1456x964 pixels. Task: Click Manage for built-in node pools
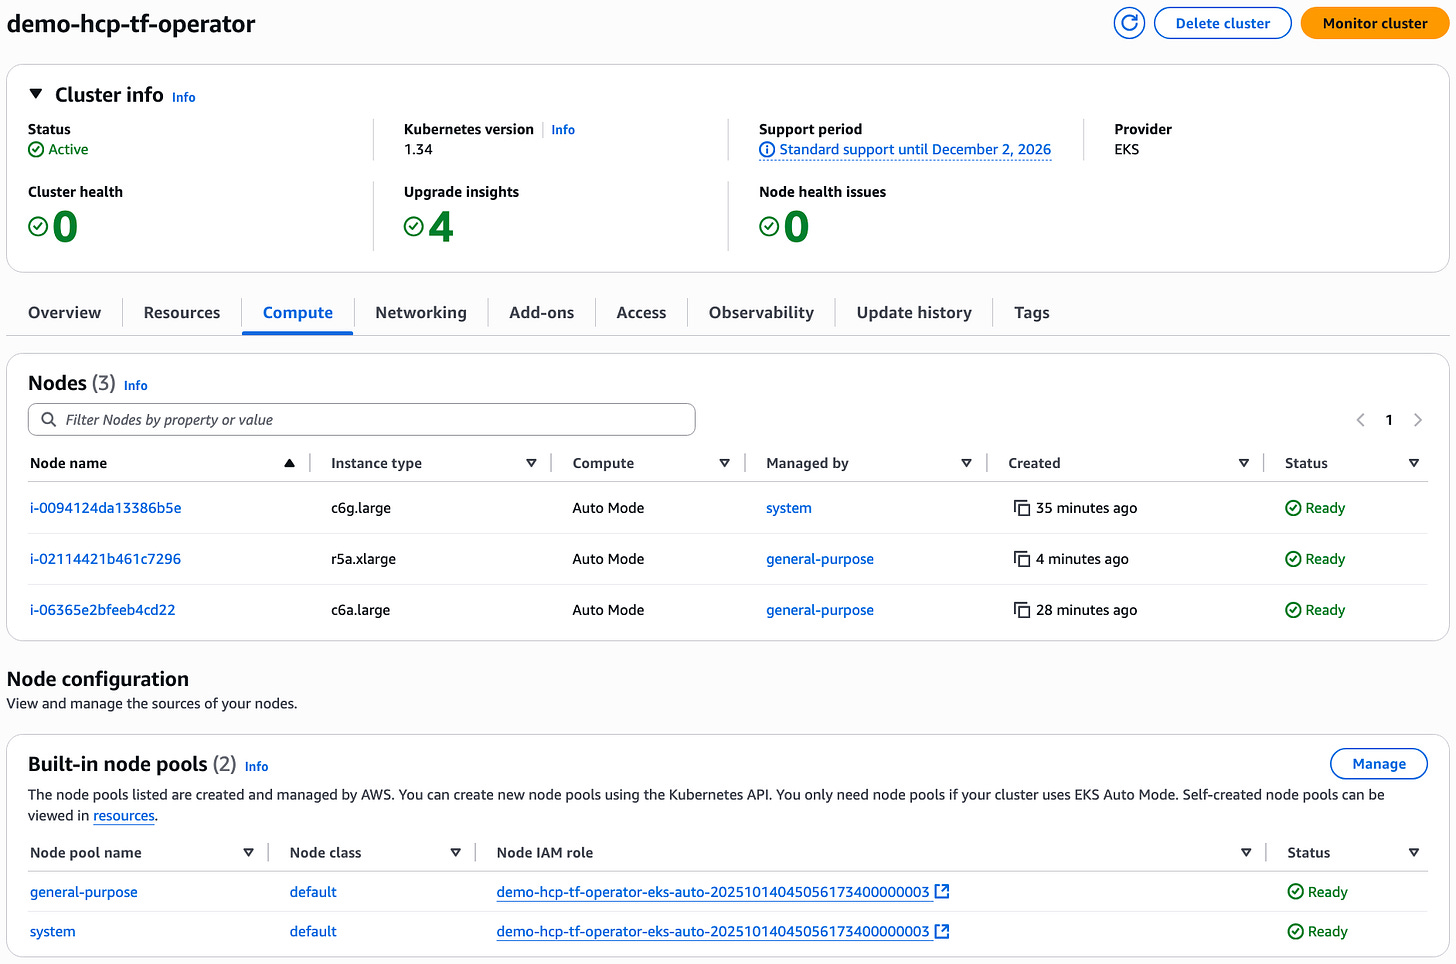point(1378,763)
